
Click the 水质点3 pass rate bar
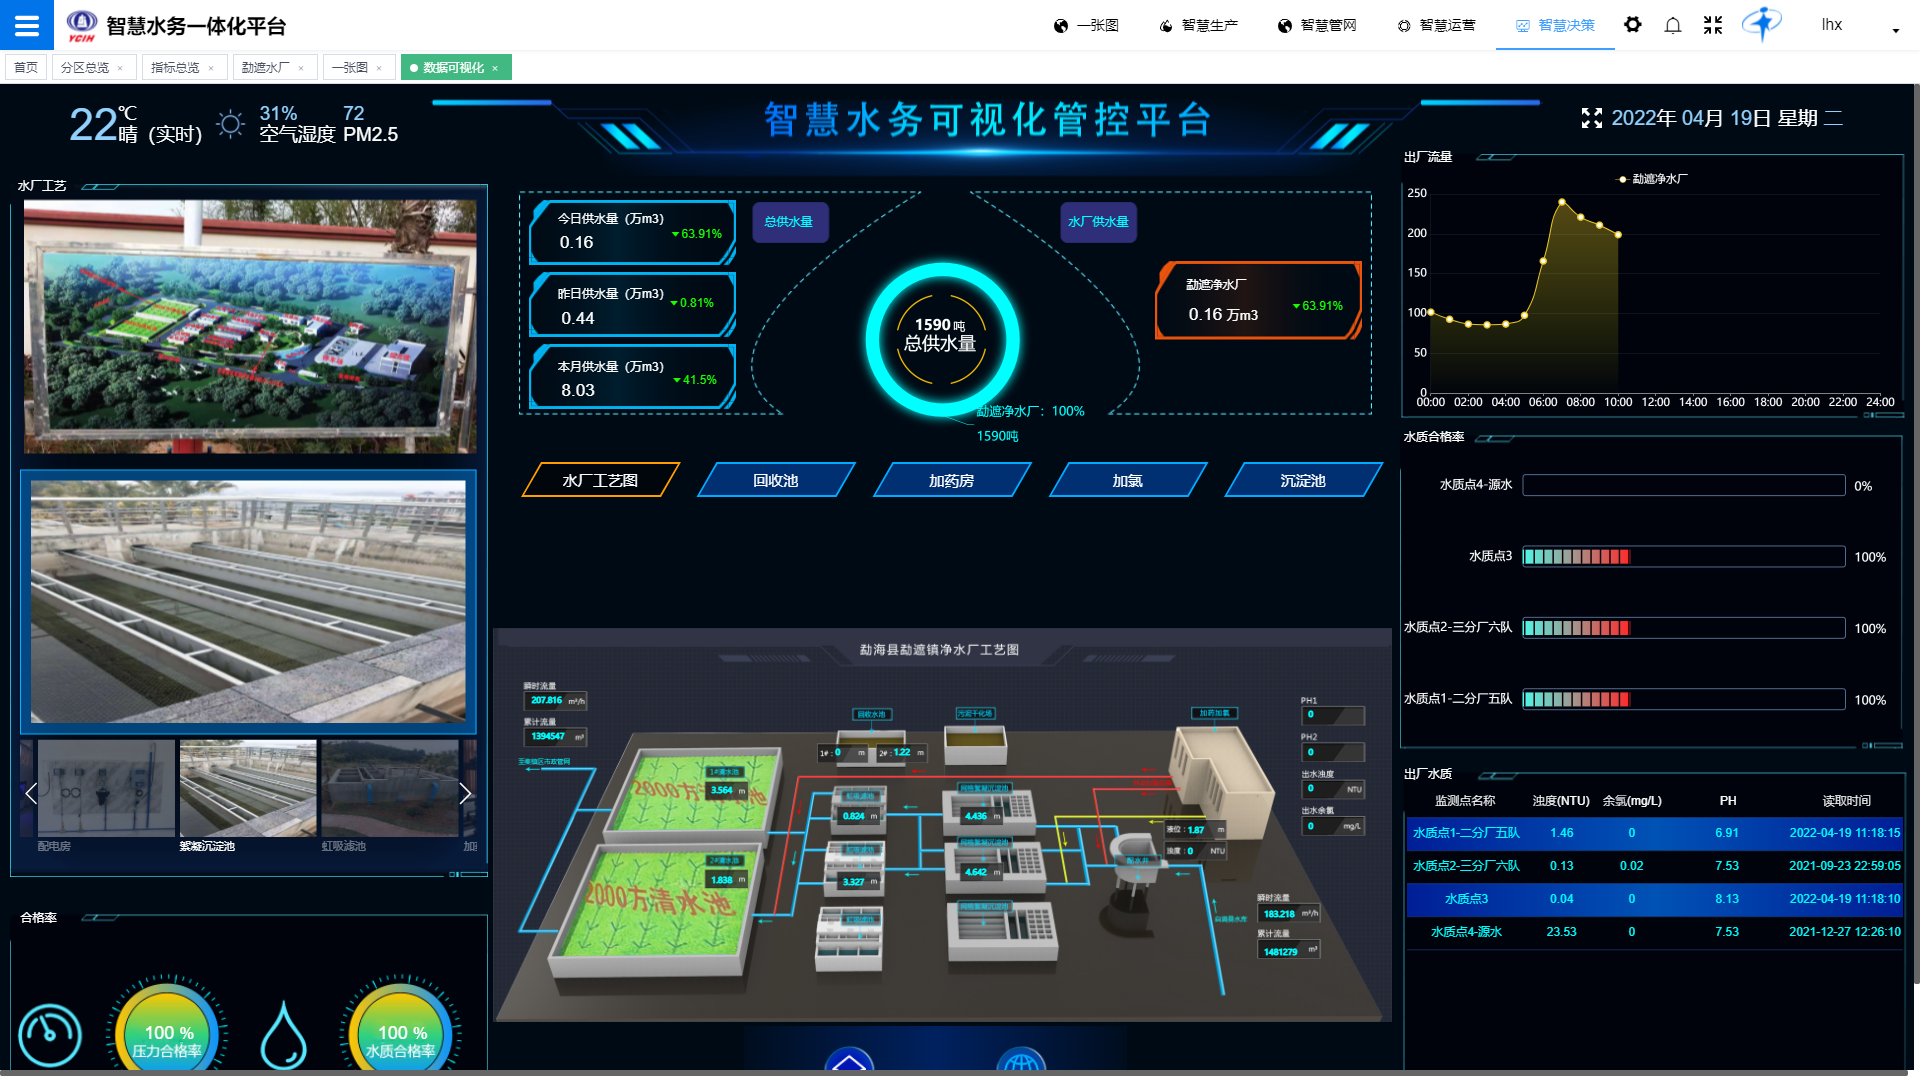[1683, 557]
